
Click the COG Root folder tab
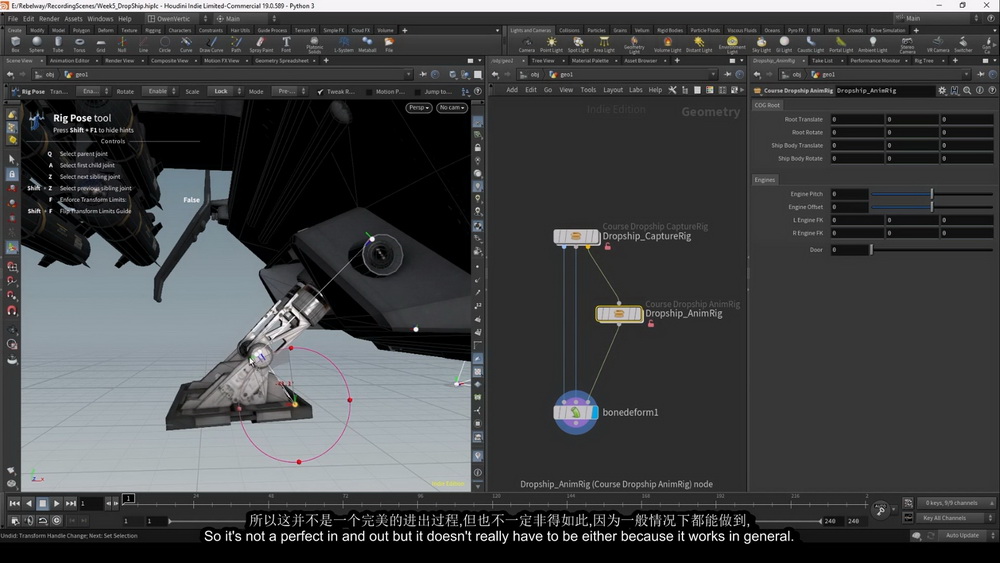pyautogui.click(x=767, y=105)
